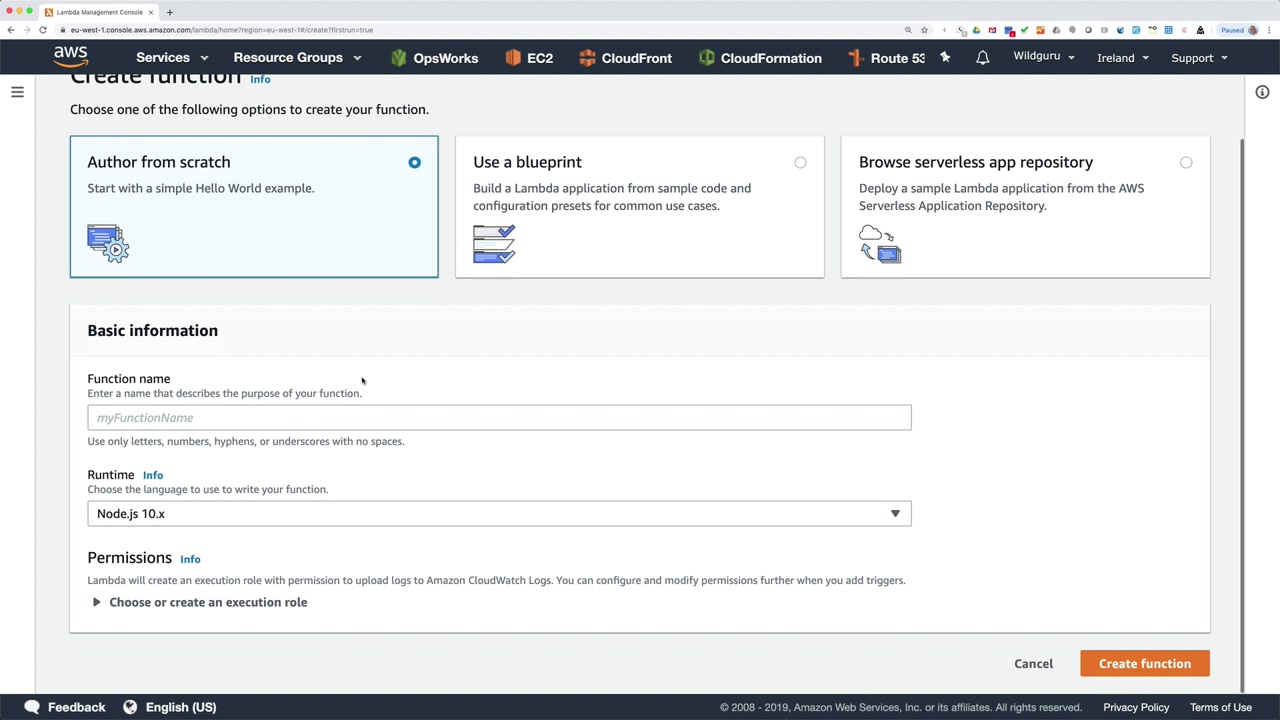Close the Lambda Management Console tab

click(151, 12)
